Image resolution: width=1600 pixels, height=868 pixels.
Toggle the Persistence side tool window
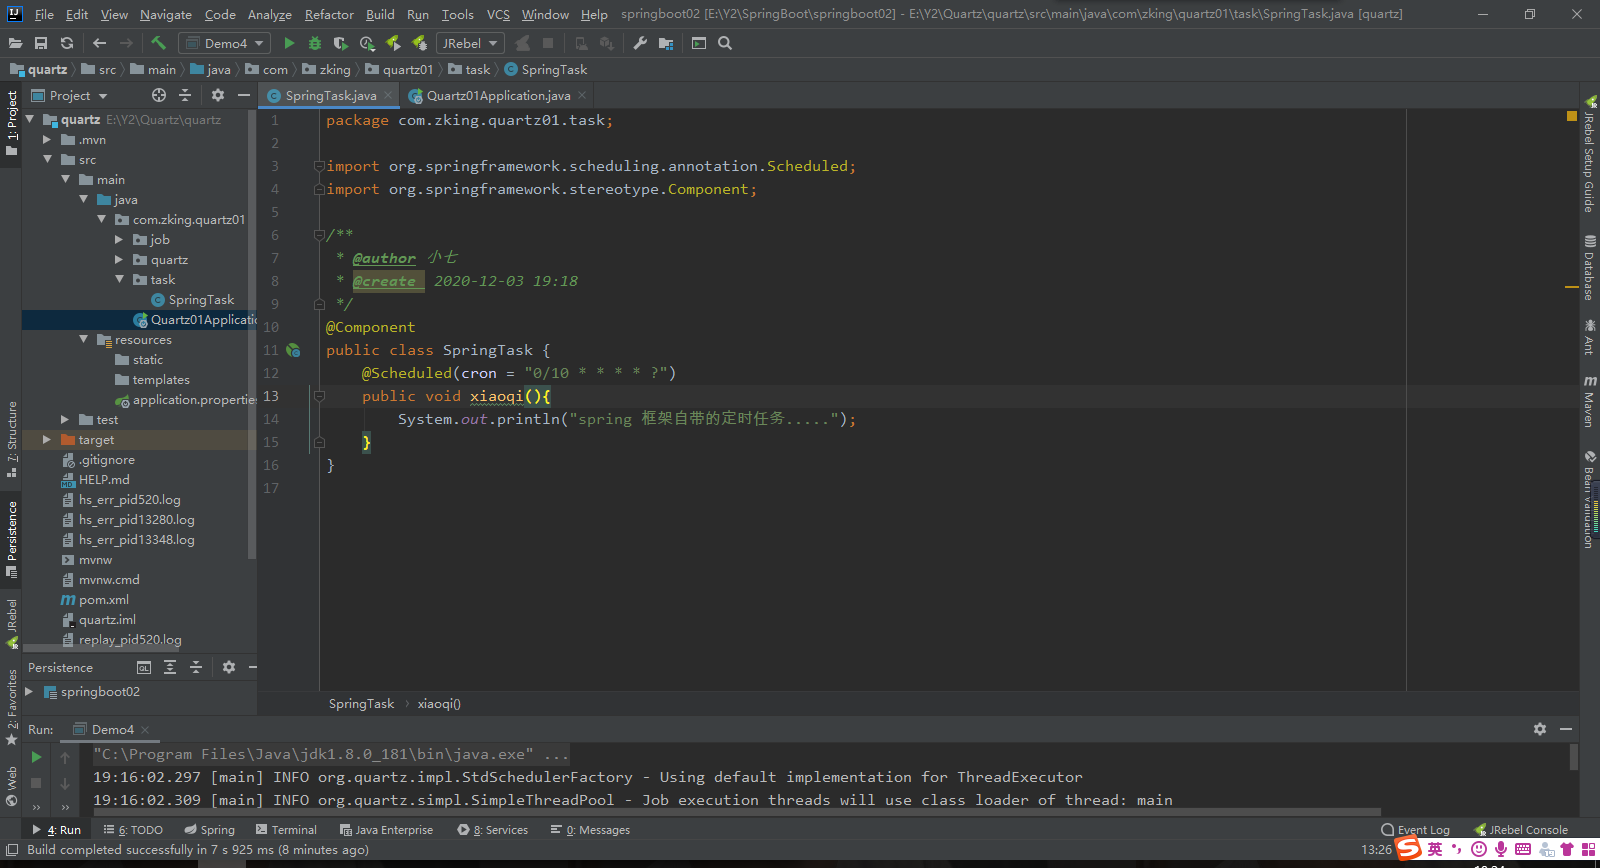pos(12,539)
